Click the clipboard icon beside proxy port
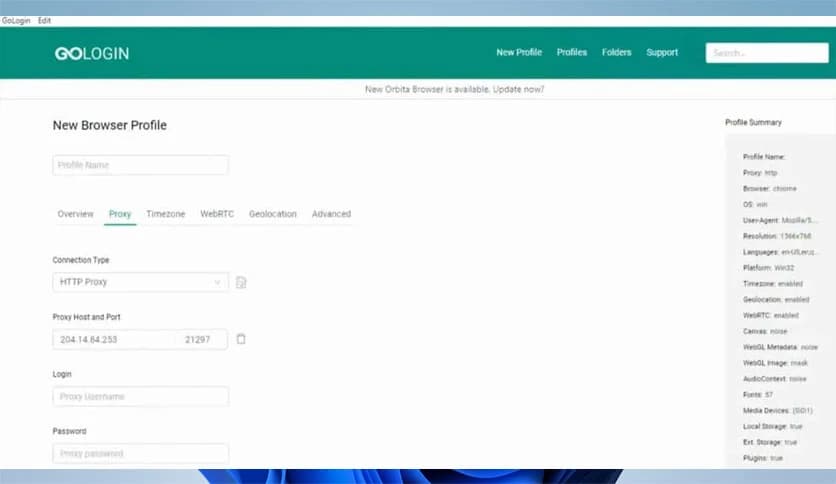Viewport: 836px width, 484px height. pyautogui.click(x=241, y=339)
